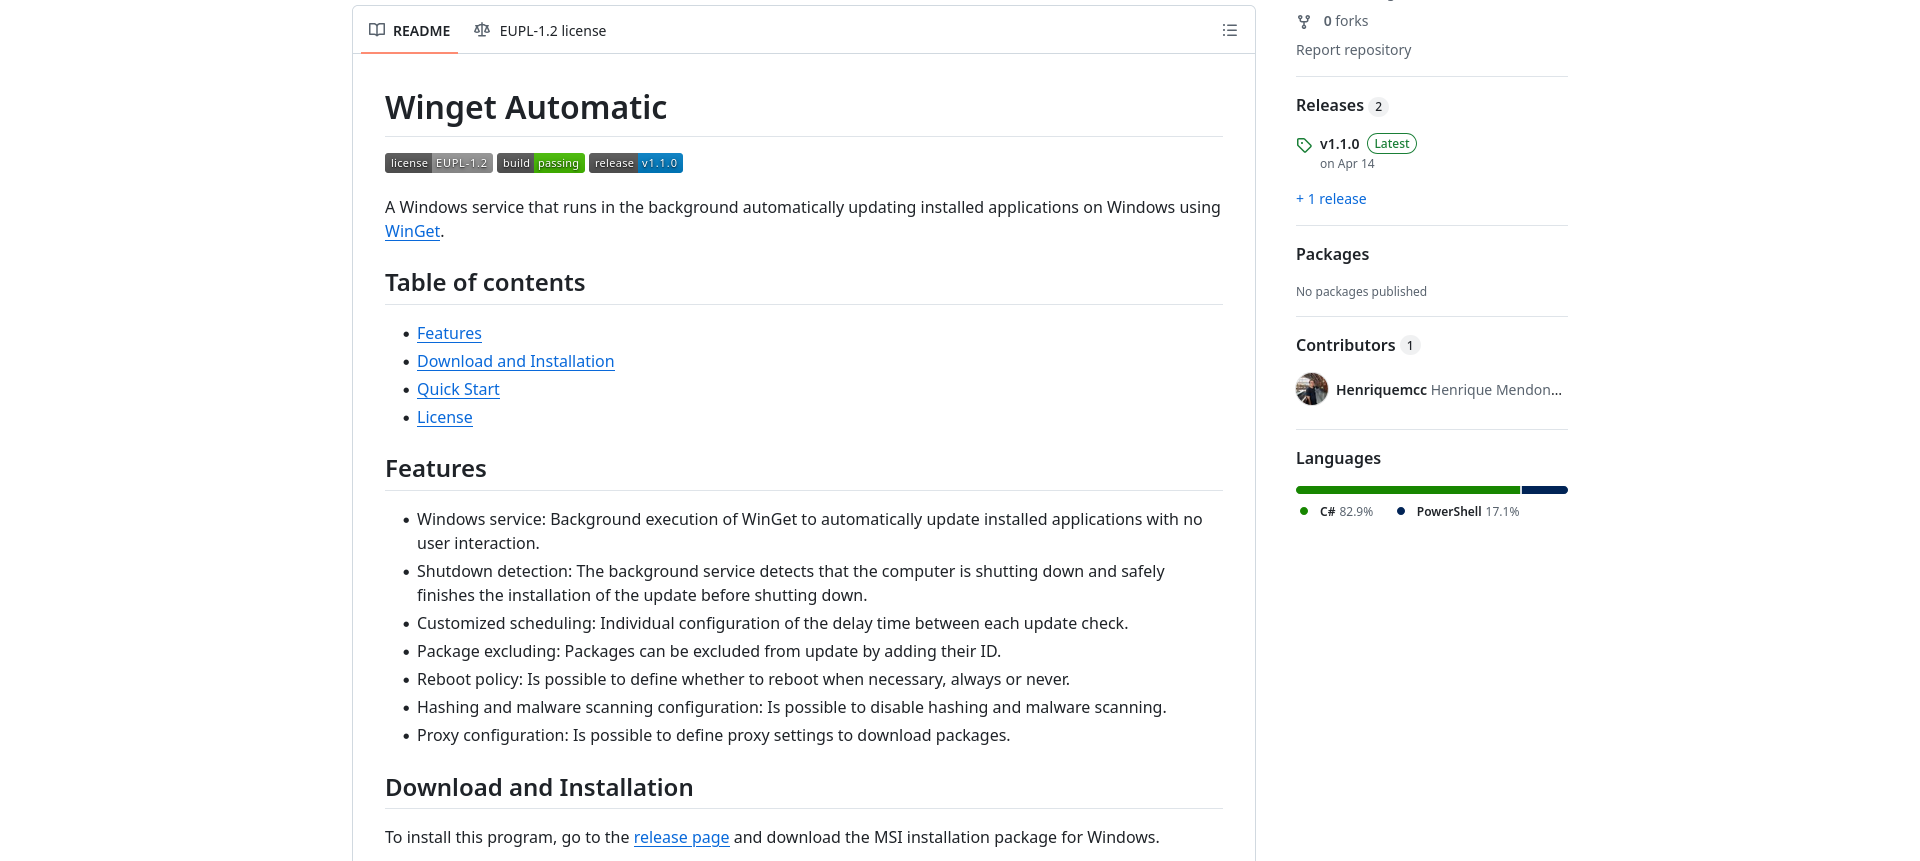This screenshot has height=861, width=1920.
Task: Click the build passing badge
Action: 541,163
